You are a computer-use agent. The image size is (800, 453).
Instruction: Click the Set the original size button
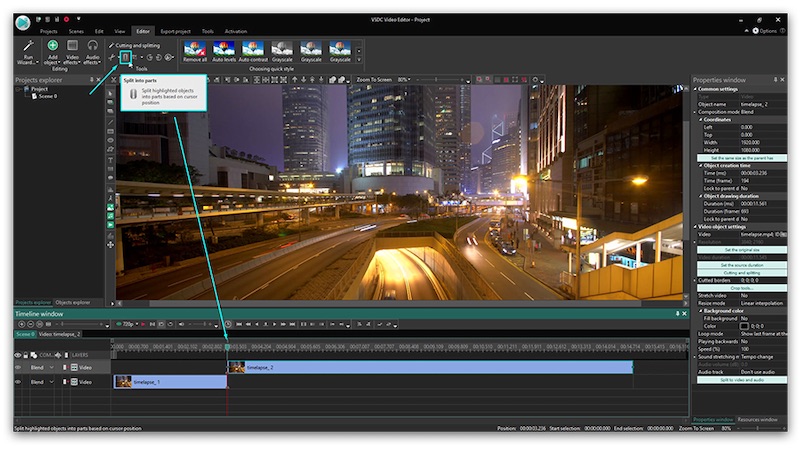(742, 250)
